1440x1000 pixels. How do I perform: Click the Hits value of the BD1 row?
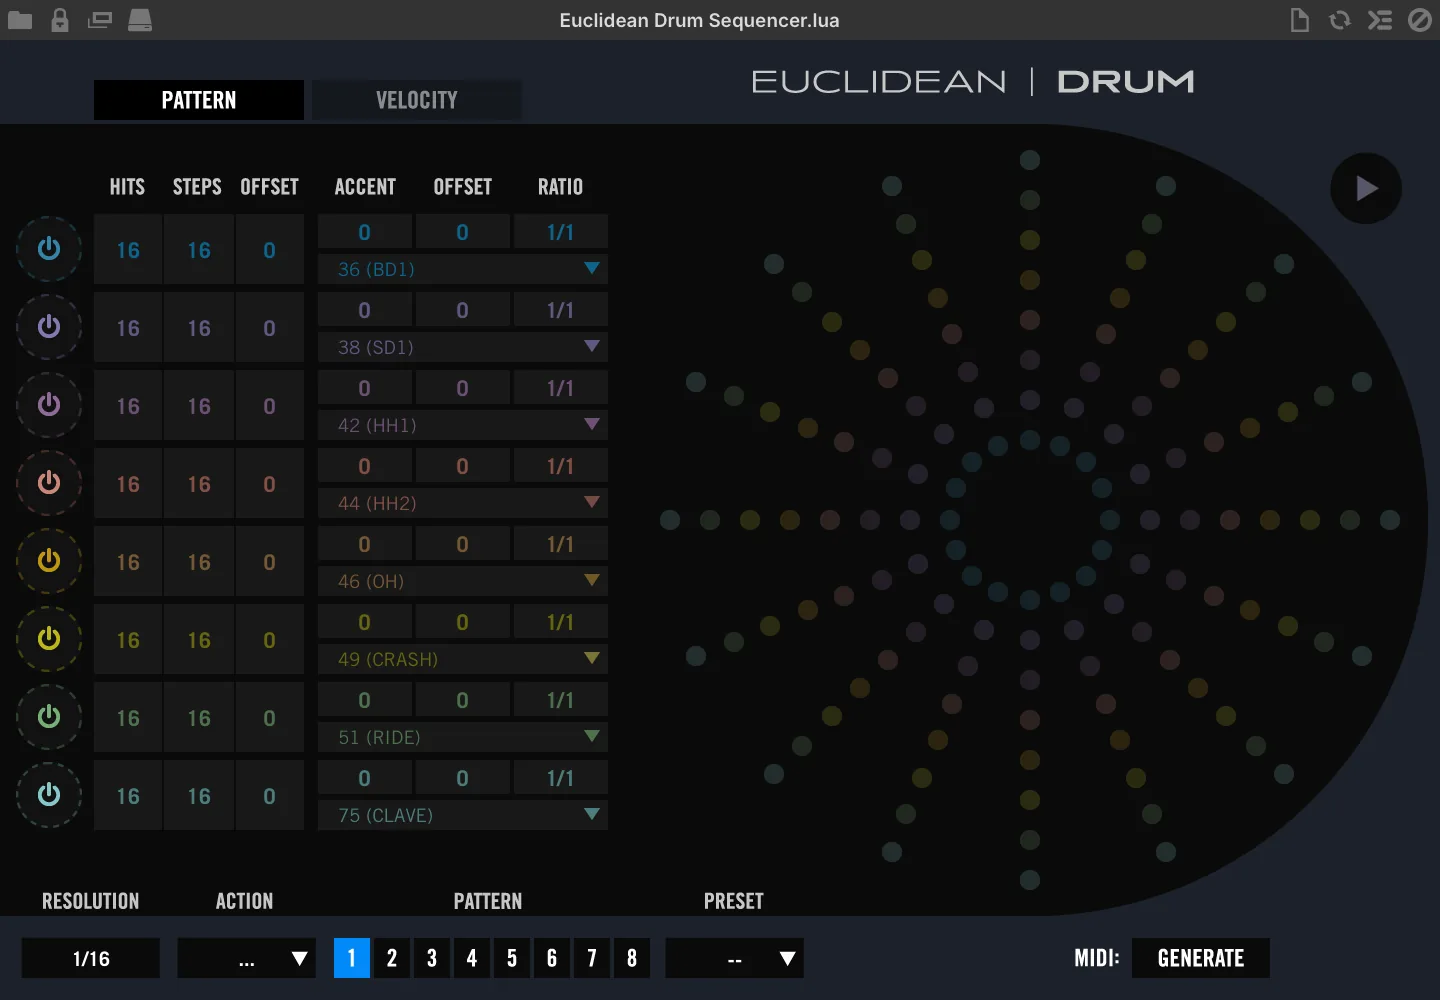[x=128, y=250]
